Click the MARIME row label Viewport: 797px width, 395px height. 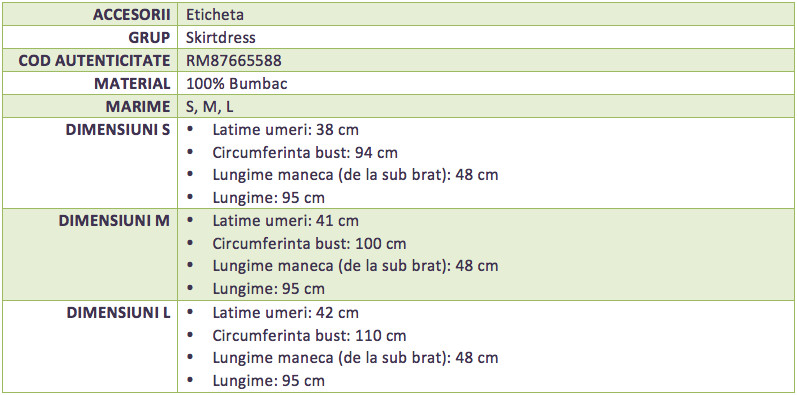[138, 107]
